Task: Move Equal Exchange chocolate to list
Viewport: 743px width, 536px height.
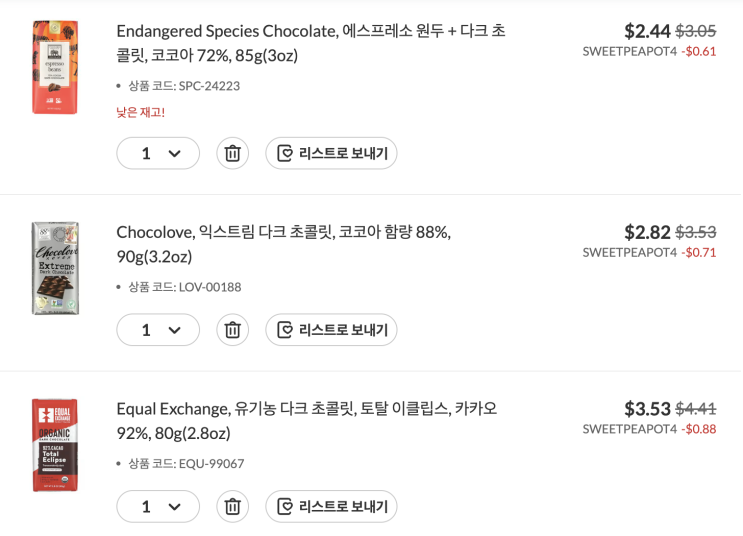Action: [x=331, y=506]
